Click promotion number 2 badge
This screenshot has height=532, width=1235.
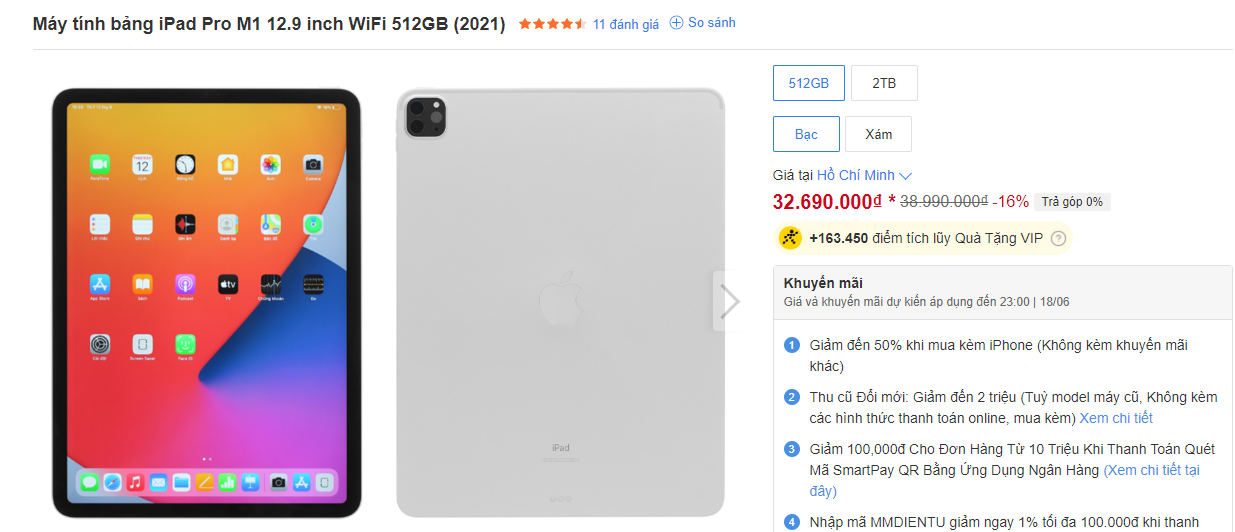pyautogui.click(x=792, y=397)
